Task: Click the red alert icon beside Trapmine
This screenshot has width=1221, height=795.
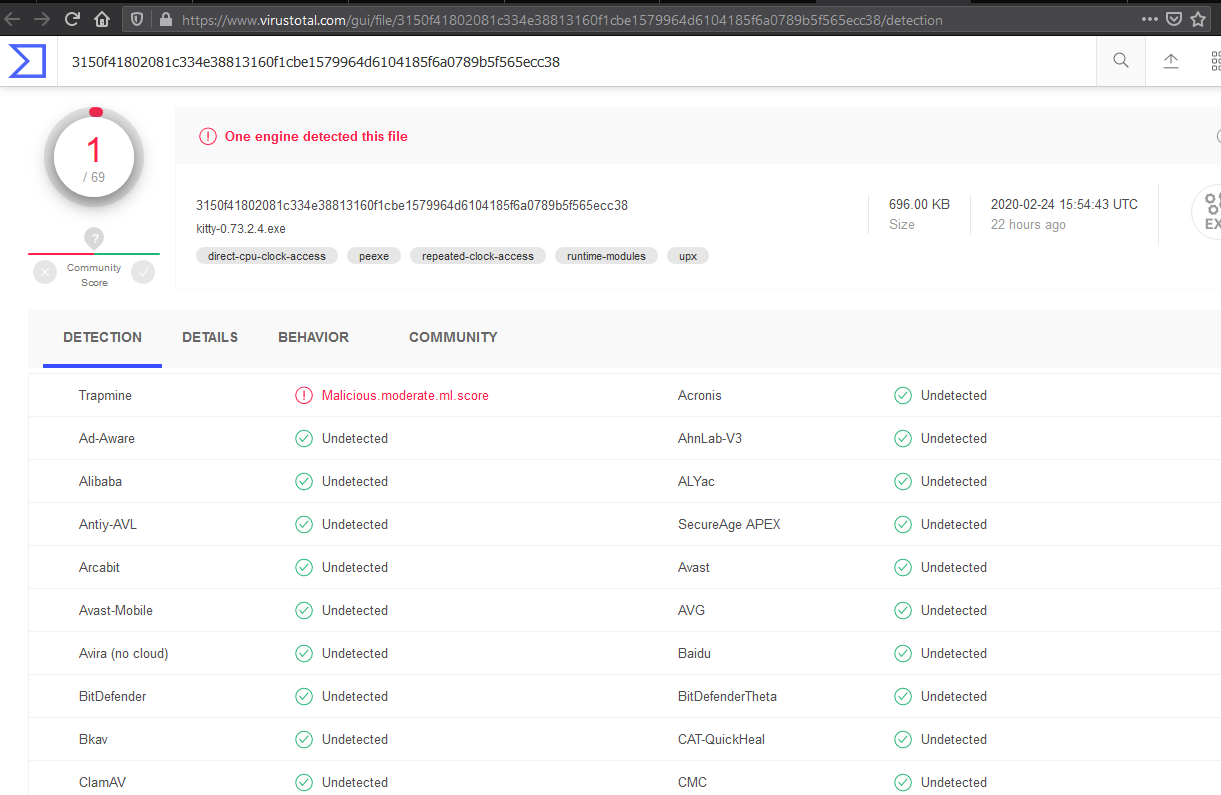Action: 304,395
